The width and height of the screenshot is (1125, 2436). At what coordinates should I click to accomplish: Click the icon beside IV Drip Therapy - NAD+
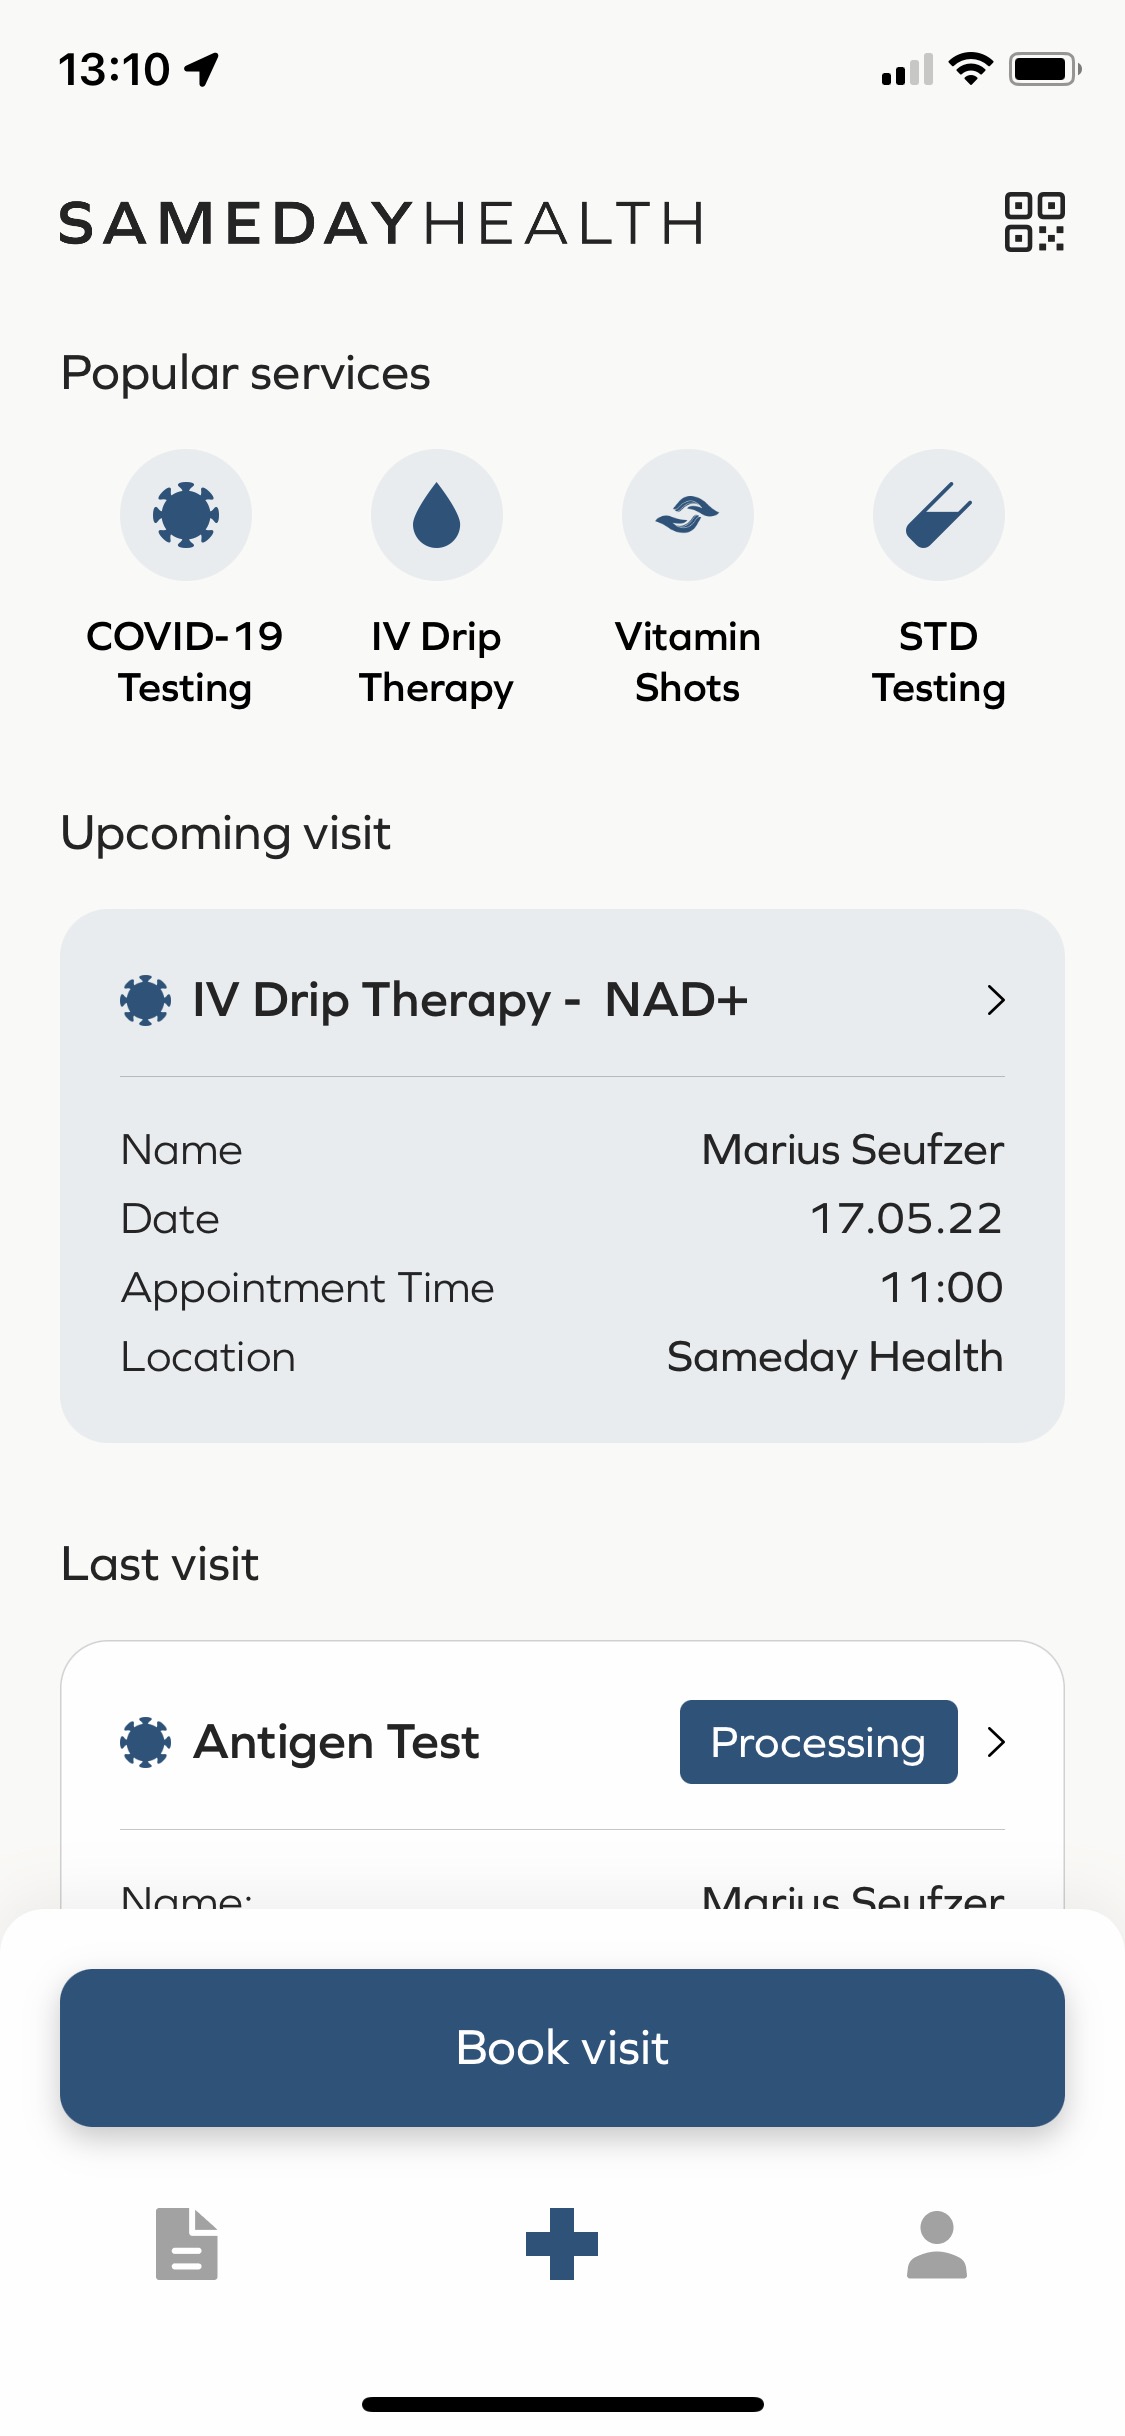coord(145,1000)
